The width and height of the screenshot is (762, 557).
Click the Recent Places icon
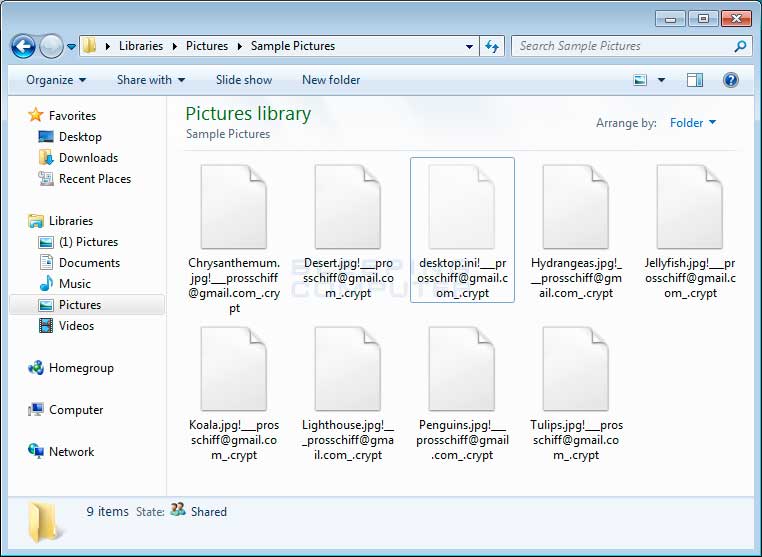click(x=46, y=178)
